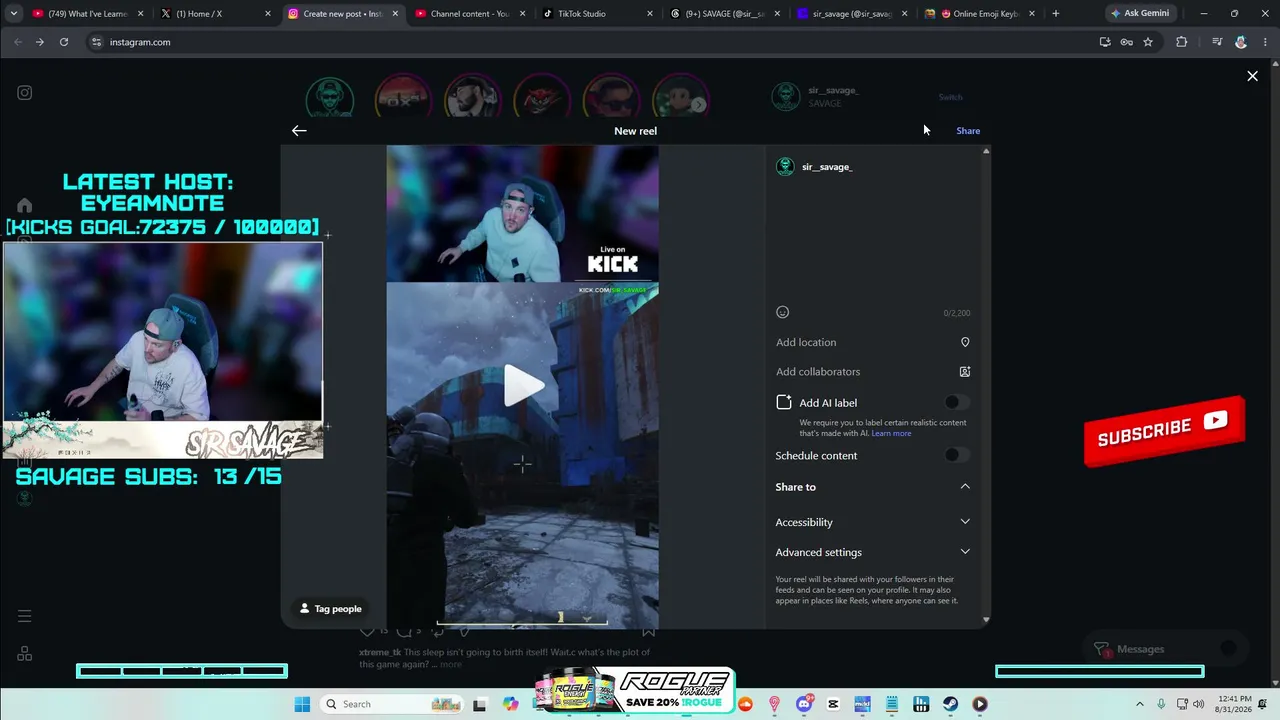Click the instagram.com address bar
This screenshot has width=1280, height=720.
point(590,42)
